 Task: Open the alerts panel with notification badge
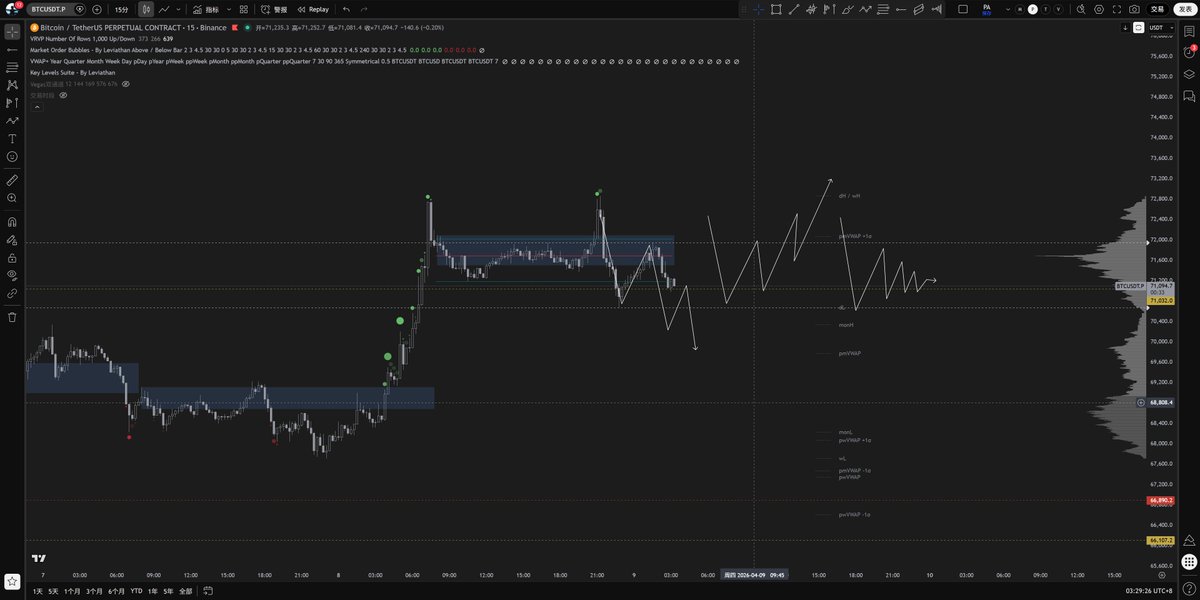pos(1189,51)
